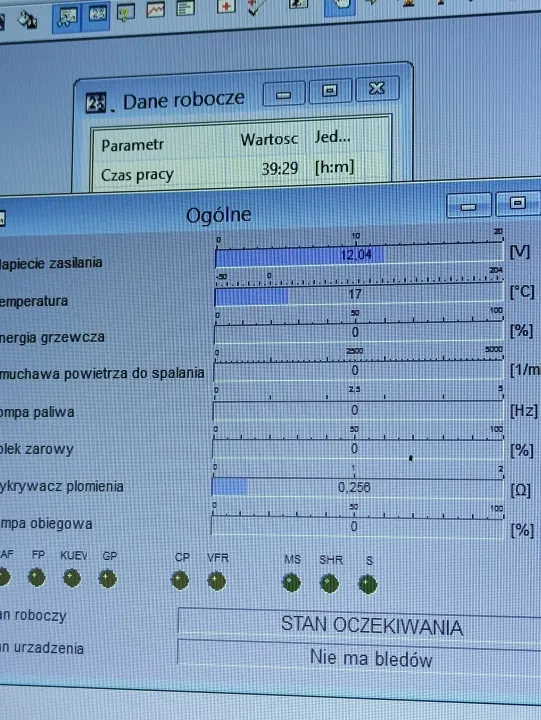Click the heating energy bar showing 0 [%]

[358, 332]
